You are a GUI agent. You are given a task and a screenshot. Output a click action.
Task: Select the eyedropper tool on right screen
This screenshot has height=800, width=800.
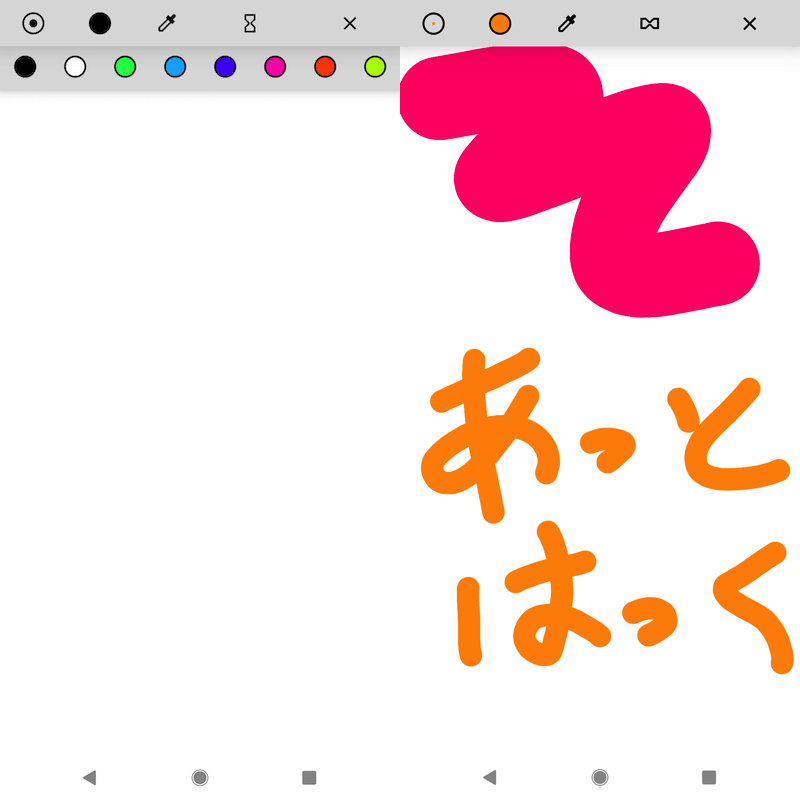567,24
